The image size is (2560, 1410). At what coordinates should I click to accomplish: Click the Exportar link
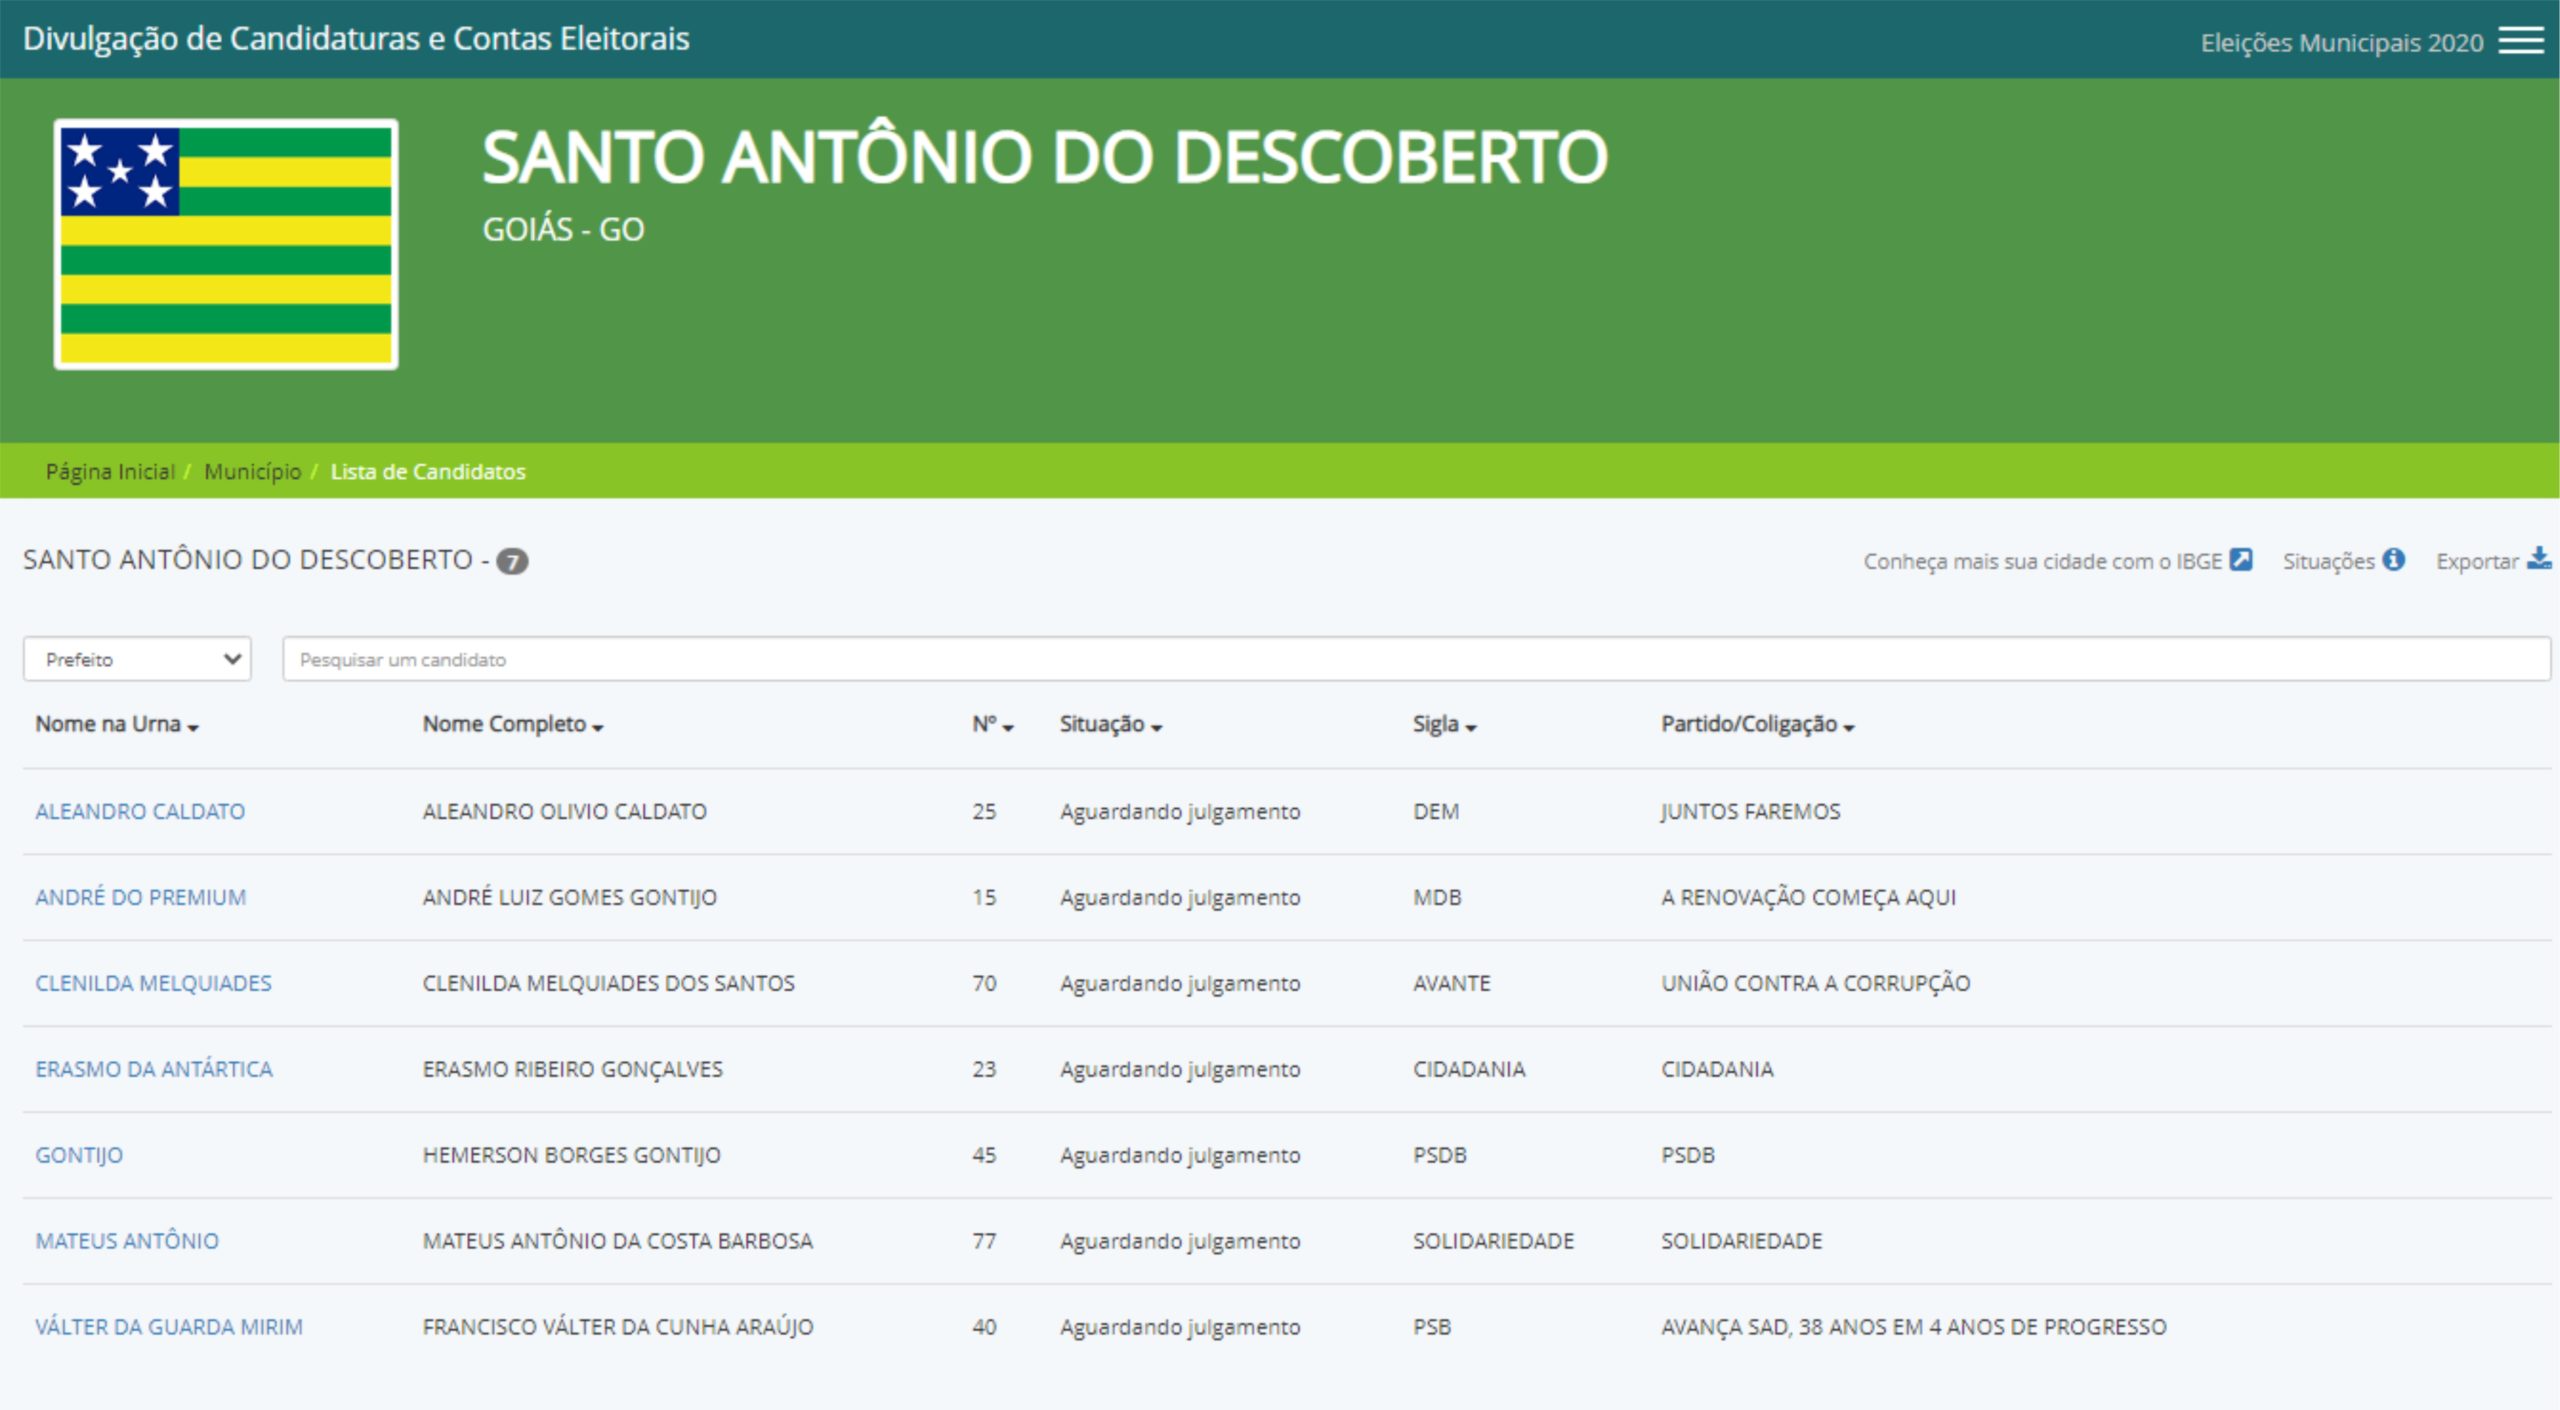(2477, 561)
